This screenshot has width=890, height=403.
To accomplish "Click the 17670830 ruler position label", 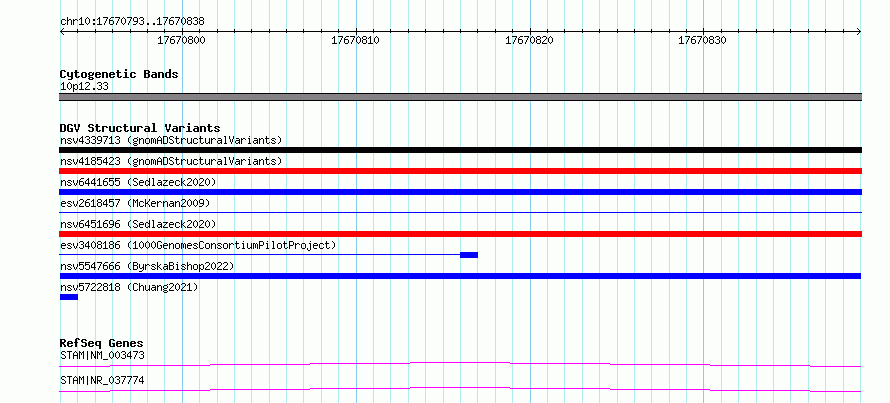I will pos(702,40).
